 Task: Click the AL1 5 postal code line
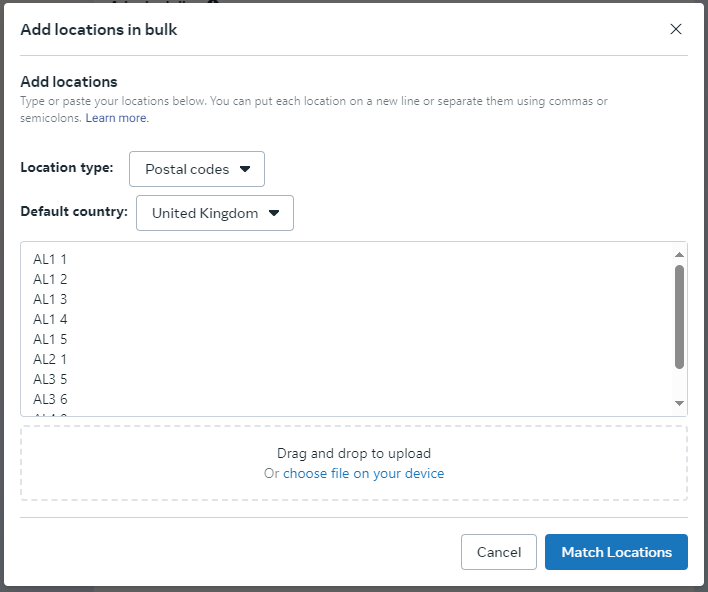tap(50, 339)
